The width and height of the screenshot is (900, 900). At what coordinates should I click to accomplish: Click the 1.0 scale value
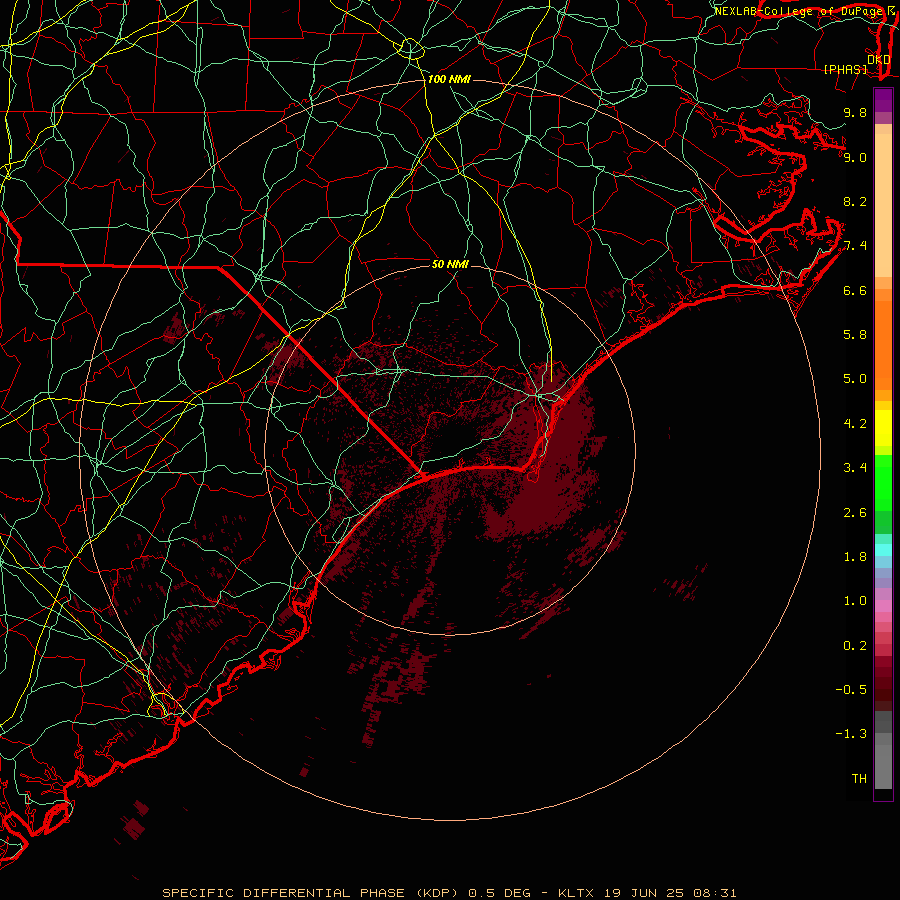click(x=855, y=601)
